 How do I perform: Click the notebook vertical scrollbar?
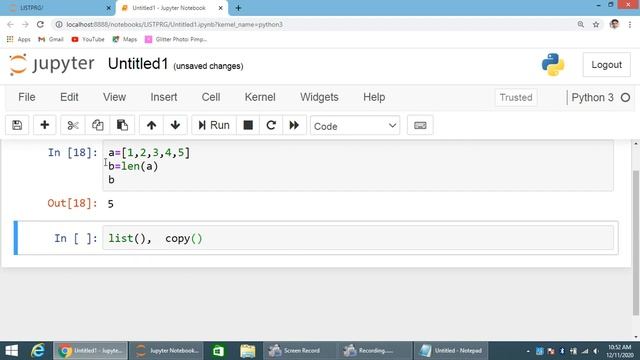636,243
